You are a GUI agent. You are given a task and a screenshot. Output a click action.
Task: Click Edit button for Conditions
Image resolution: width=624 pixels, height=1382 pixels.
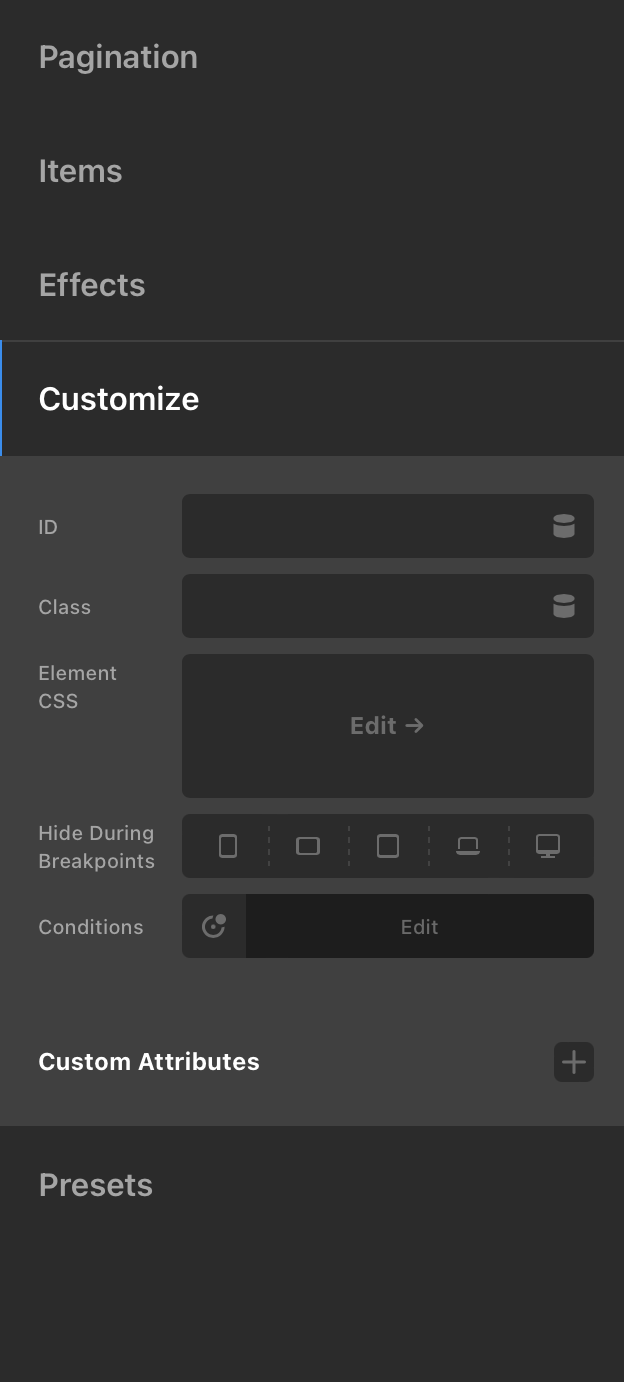[x=419, y=927]
